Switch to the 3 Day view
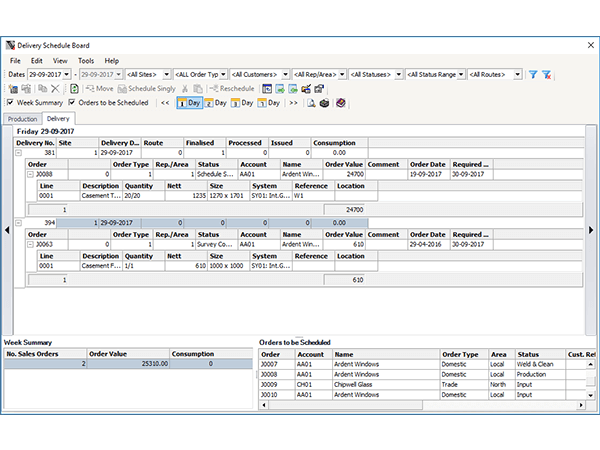Screen dimensions: 600x450 243,102
